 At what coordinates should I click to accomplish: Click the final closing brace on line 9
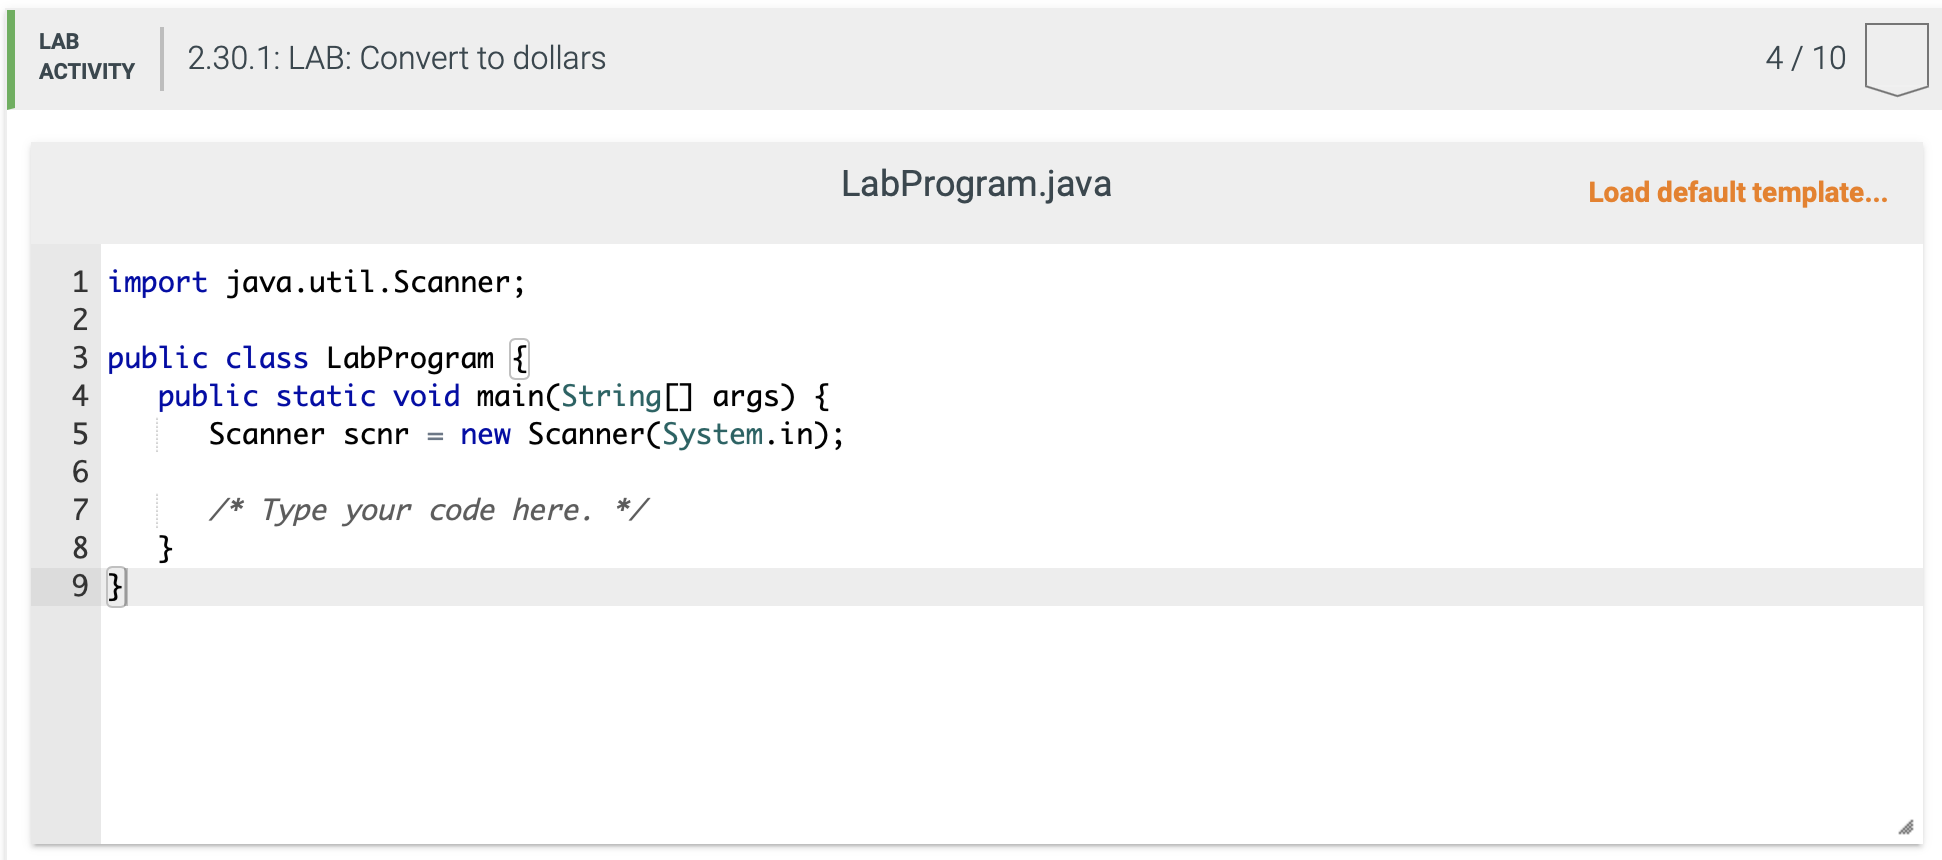[115, 586]
